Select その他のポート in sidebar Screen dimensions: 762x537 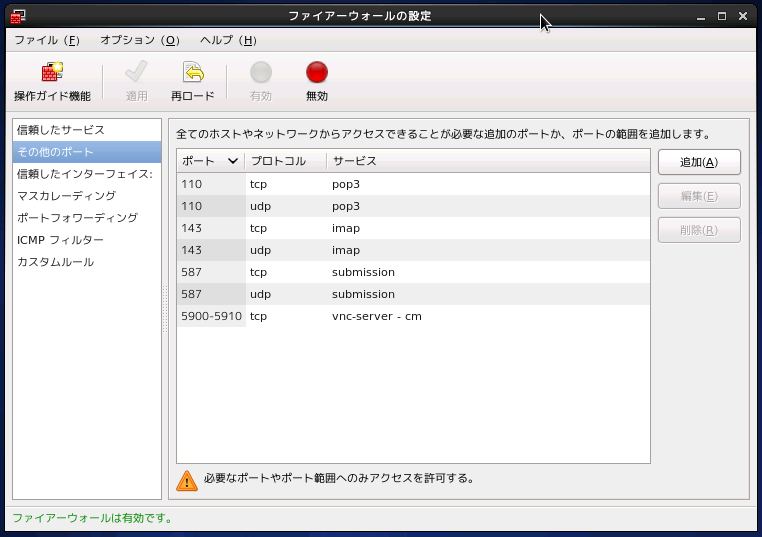[x=87, y=152]
